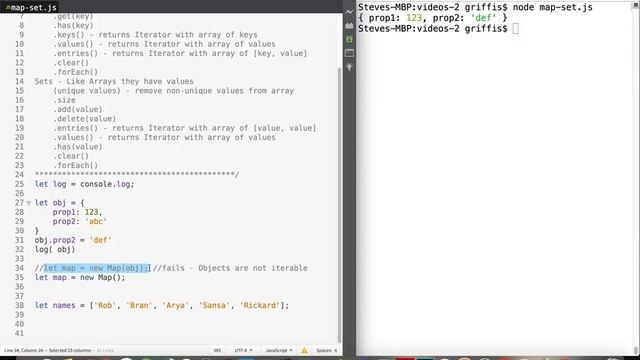Click the yellow warning triangle in status bar
This screenshot has height=360, width=640.
(304, 350)
